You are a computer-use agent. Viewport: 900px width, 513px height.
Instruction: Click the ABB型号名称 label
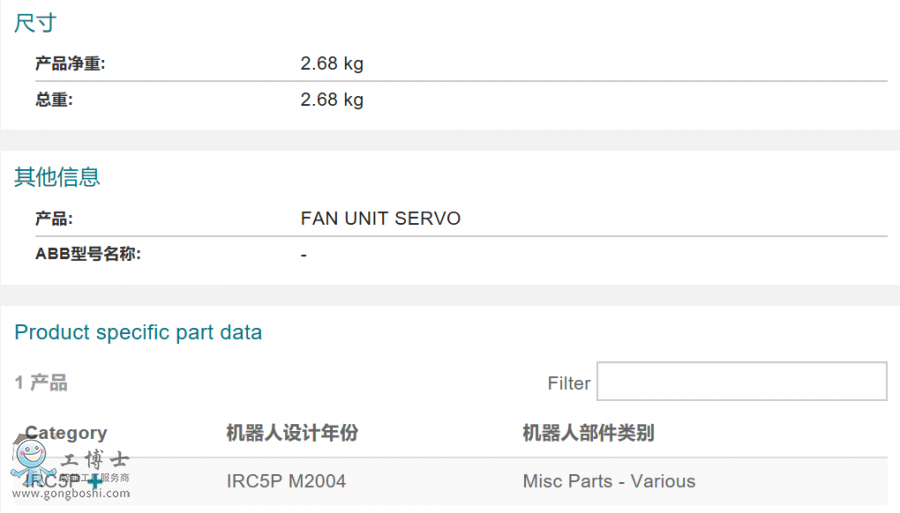(88, 254)
